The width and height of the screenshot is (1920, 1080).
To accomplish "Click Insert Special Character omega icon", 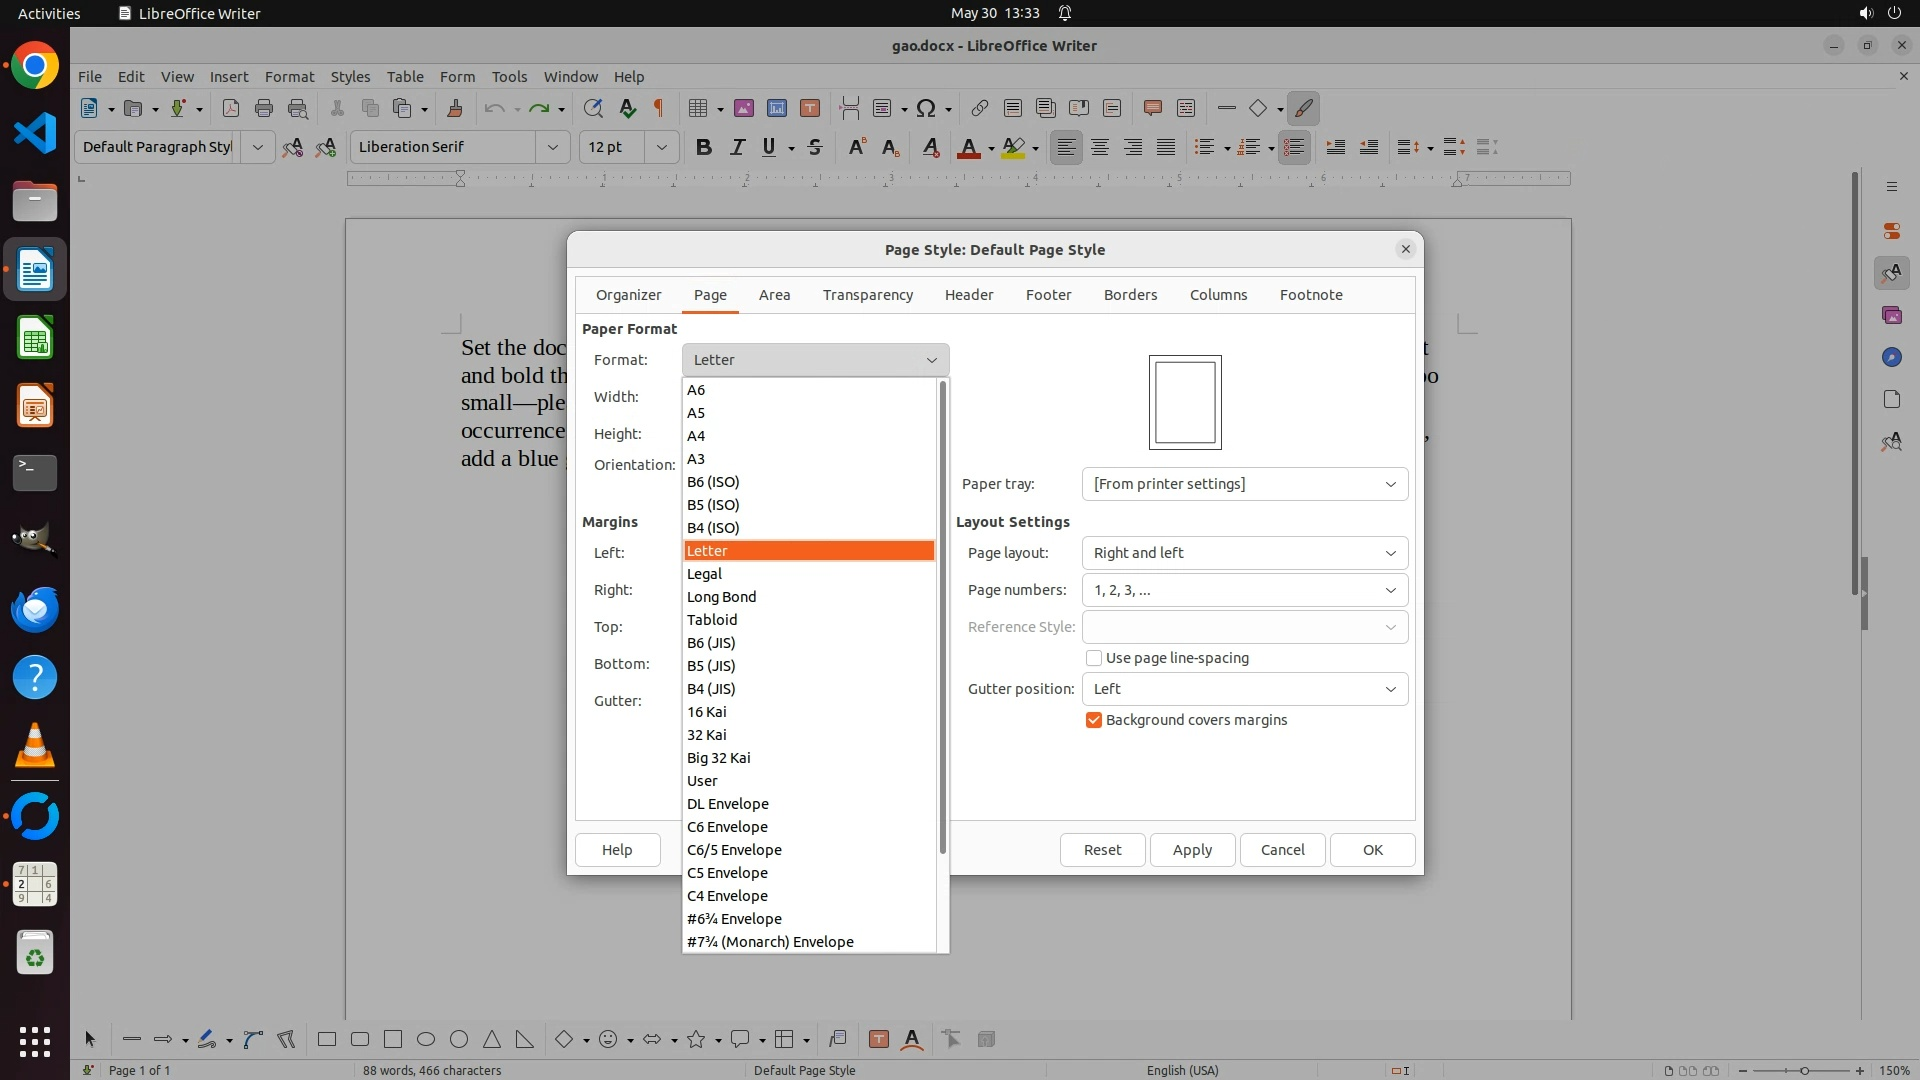I will pyautogui.click(x=926, y=108).
